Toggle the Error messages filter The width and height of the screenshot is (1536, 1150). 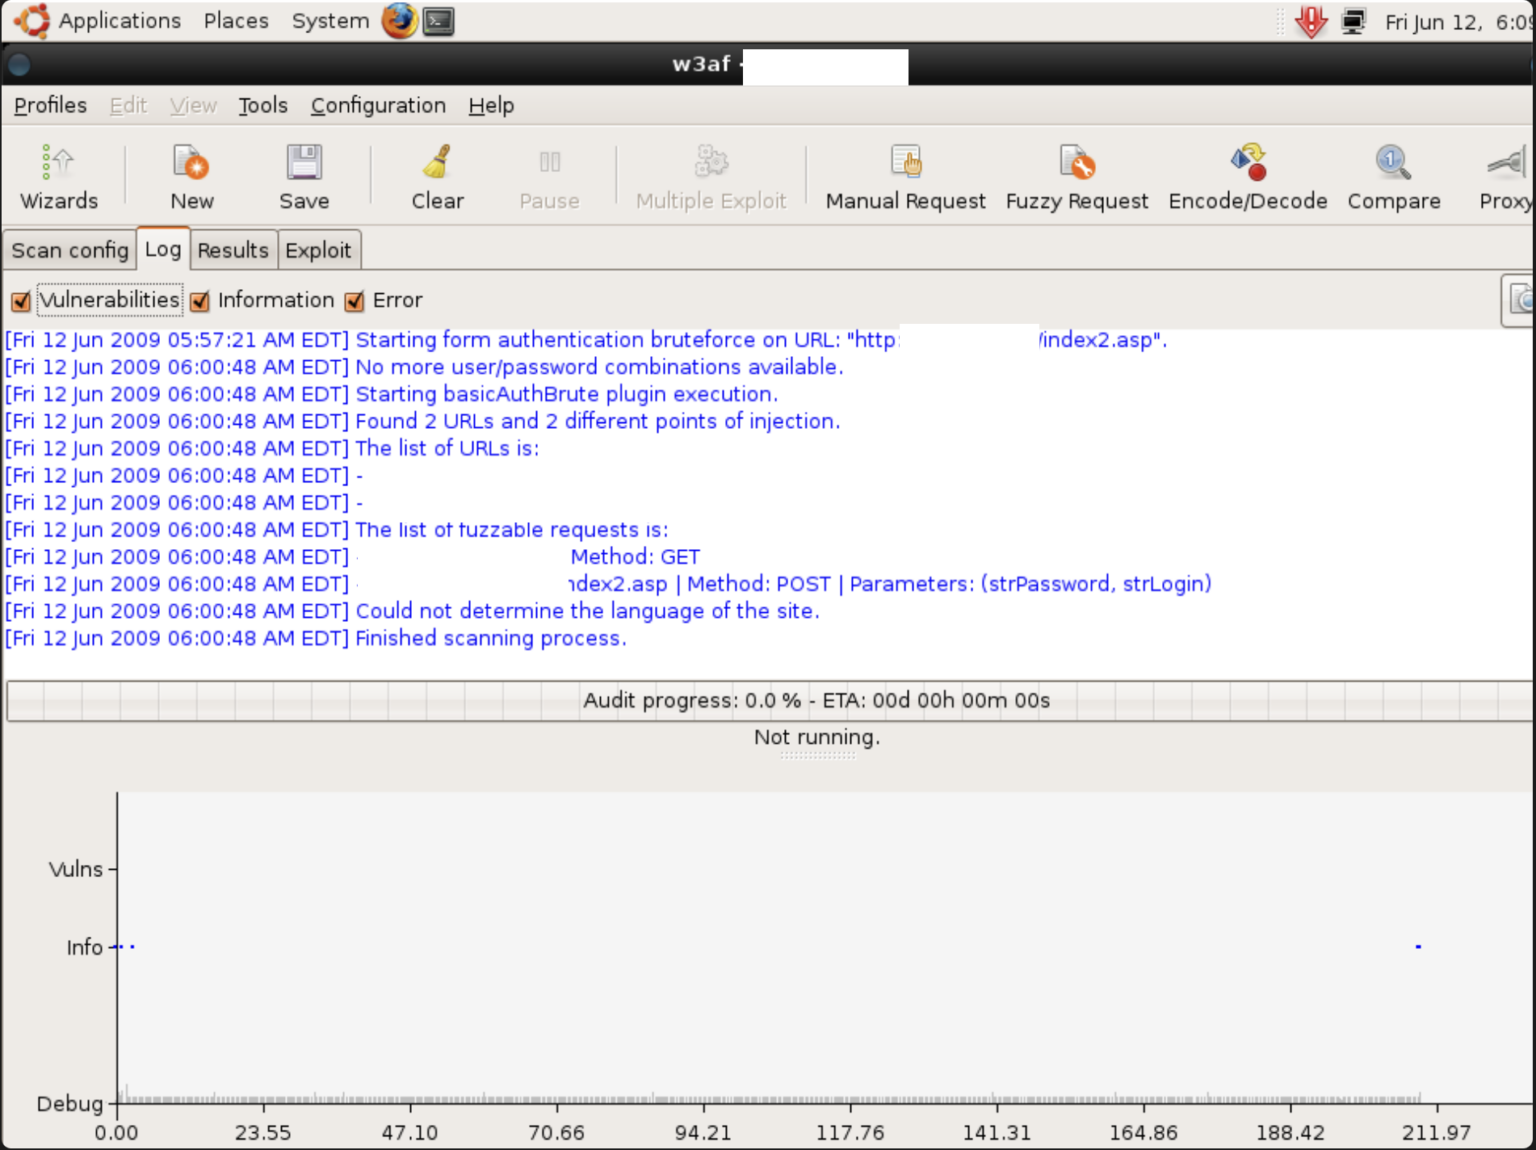[x=355, y=300]
